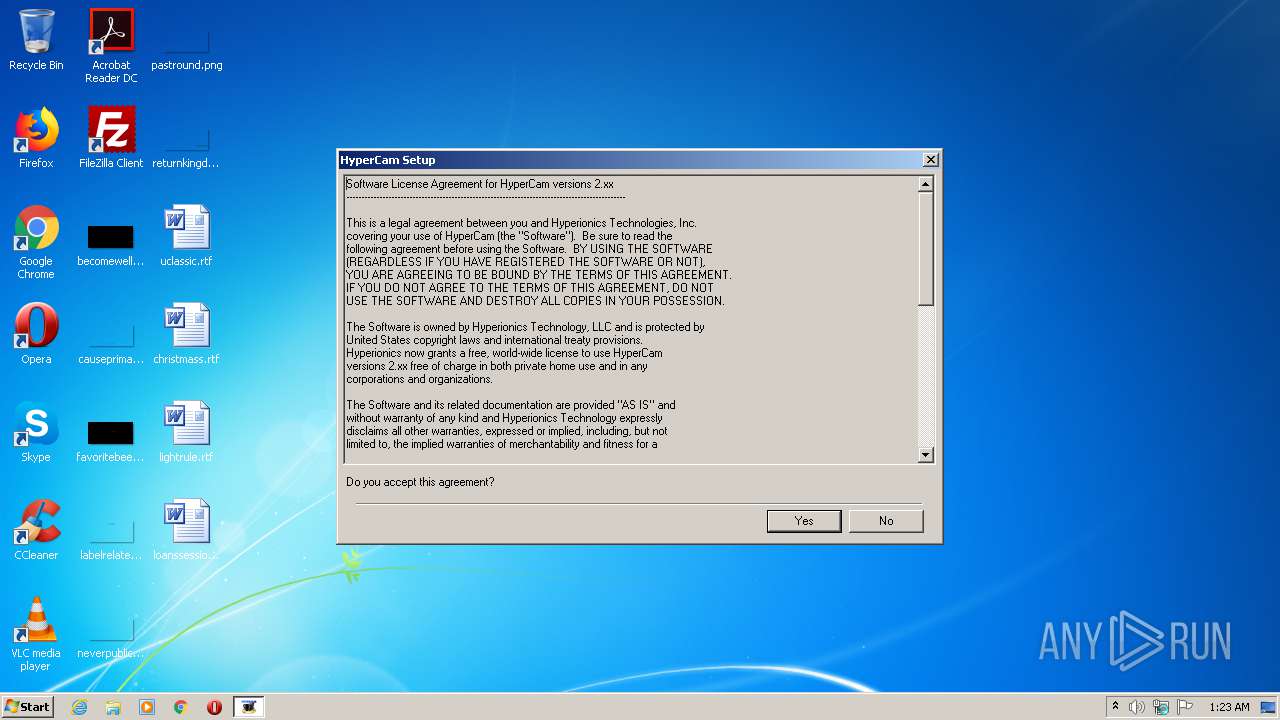Image resolution: width=1280 pixels, height=720 pixels.
Task: Open Action Center flag icon
Action: click(x=1185, y=707)
